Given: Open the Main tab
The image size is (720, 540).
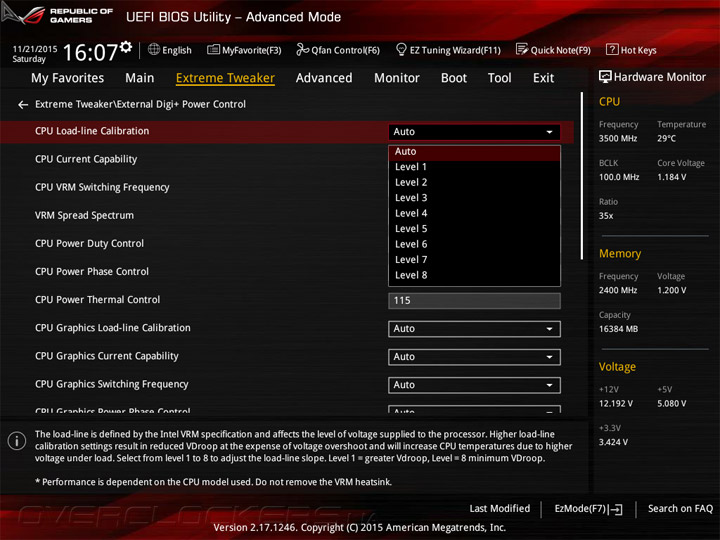Looking at the screenshot, I should (140, 78).
